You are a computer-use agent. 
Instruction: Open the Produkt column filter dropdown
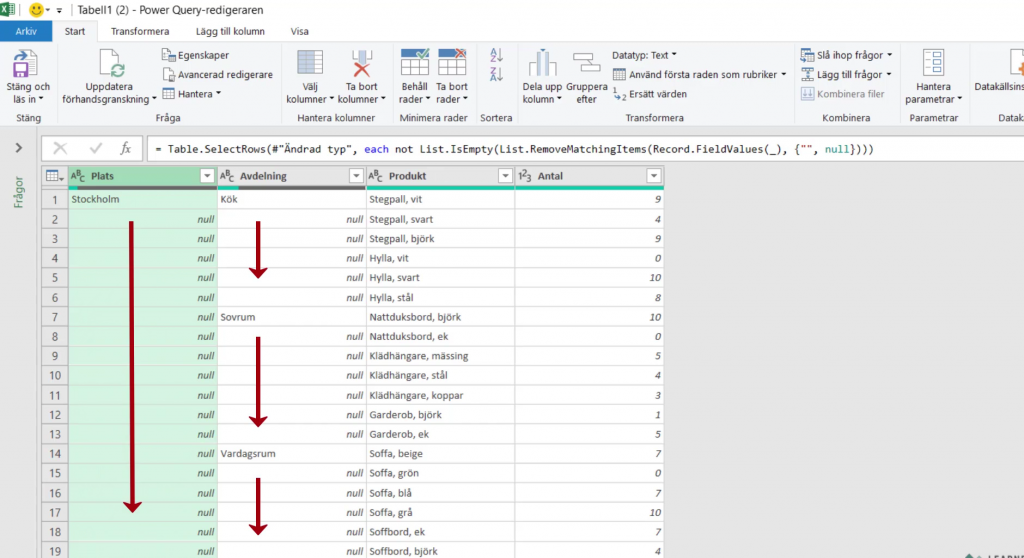pyautogui.click(x=505, y=176)
